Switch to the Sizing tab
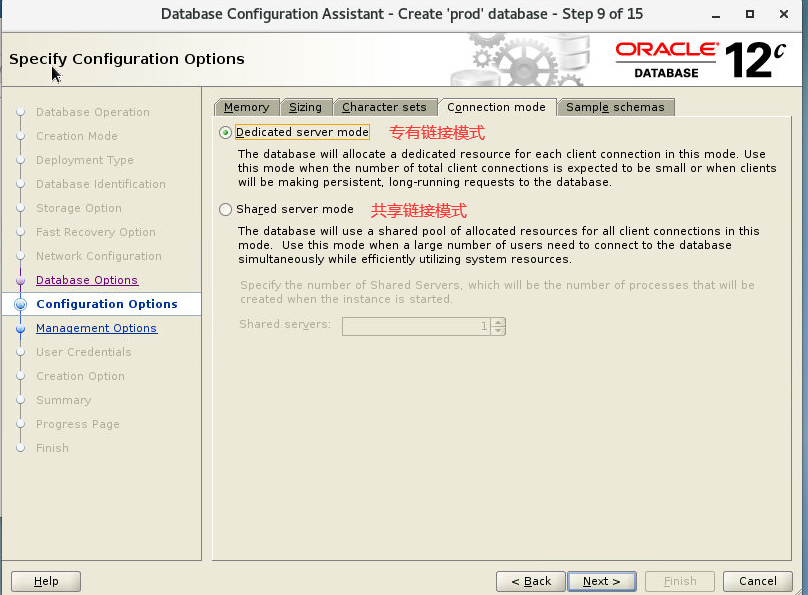Screen dimensions: 808x595 click(x=305, y=107)
